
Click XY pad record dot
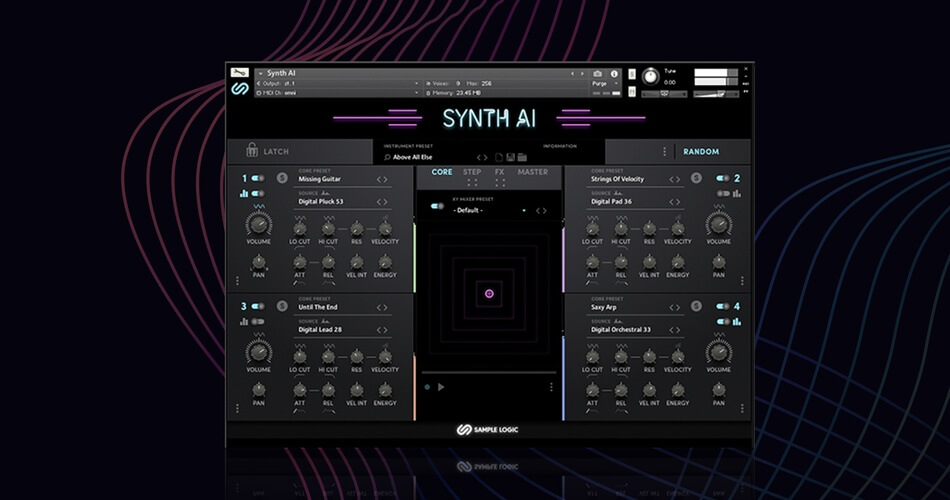[427, 387]
